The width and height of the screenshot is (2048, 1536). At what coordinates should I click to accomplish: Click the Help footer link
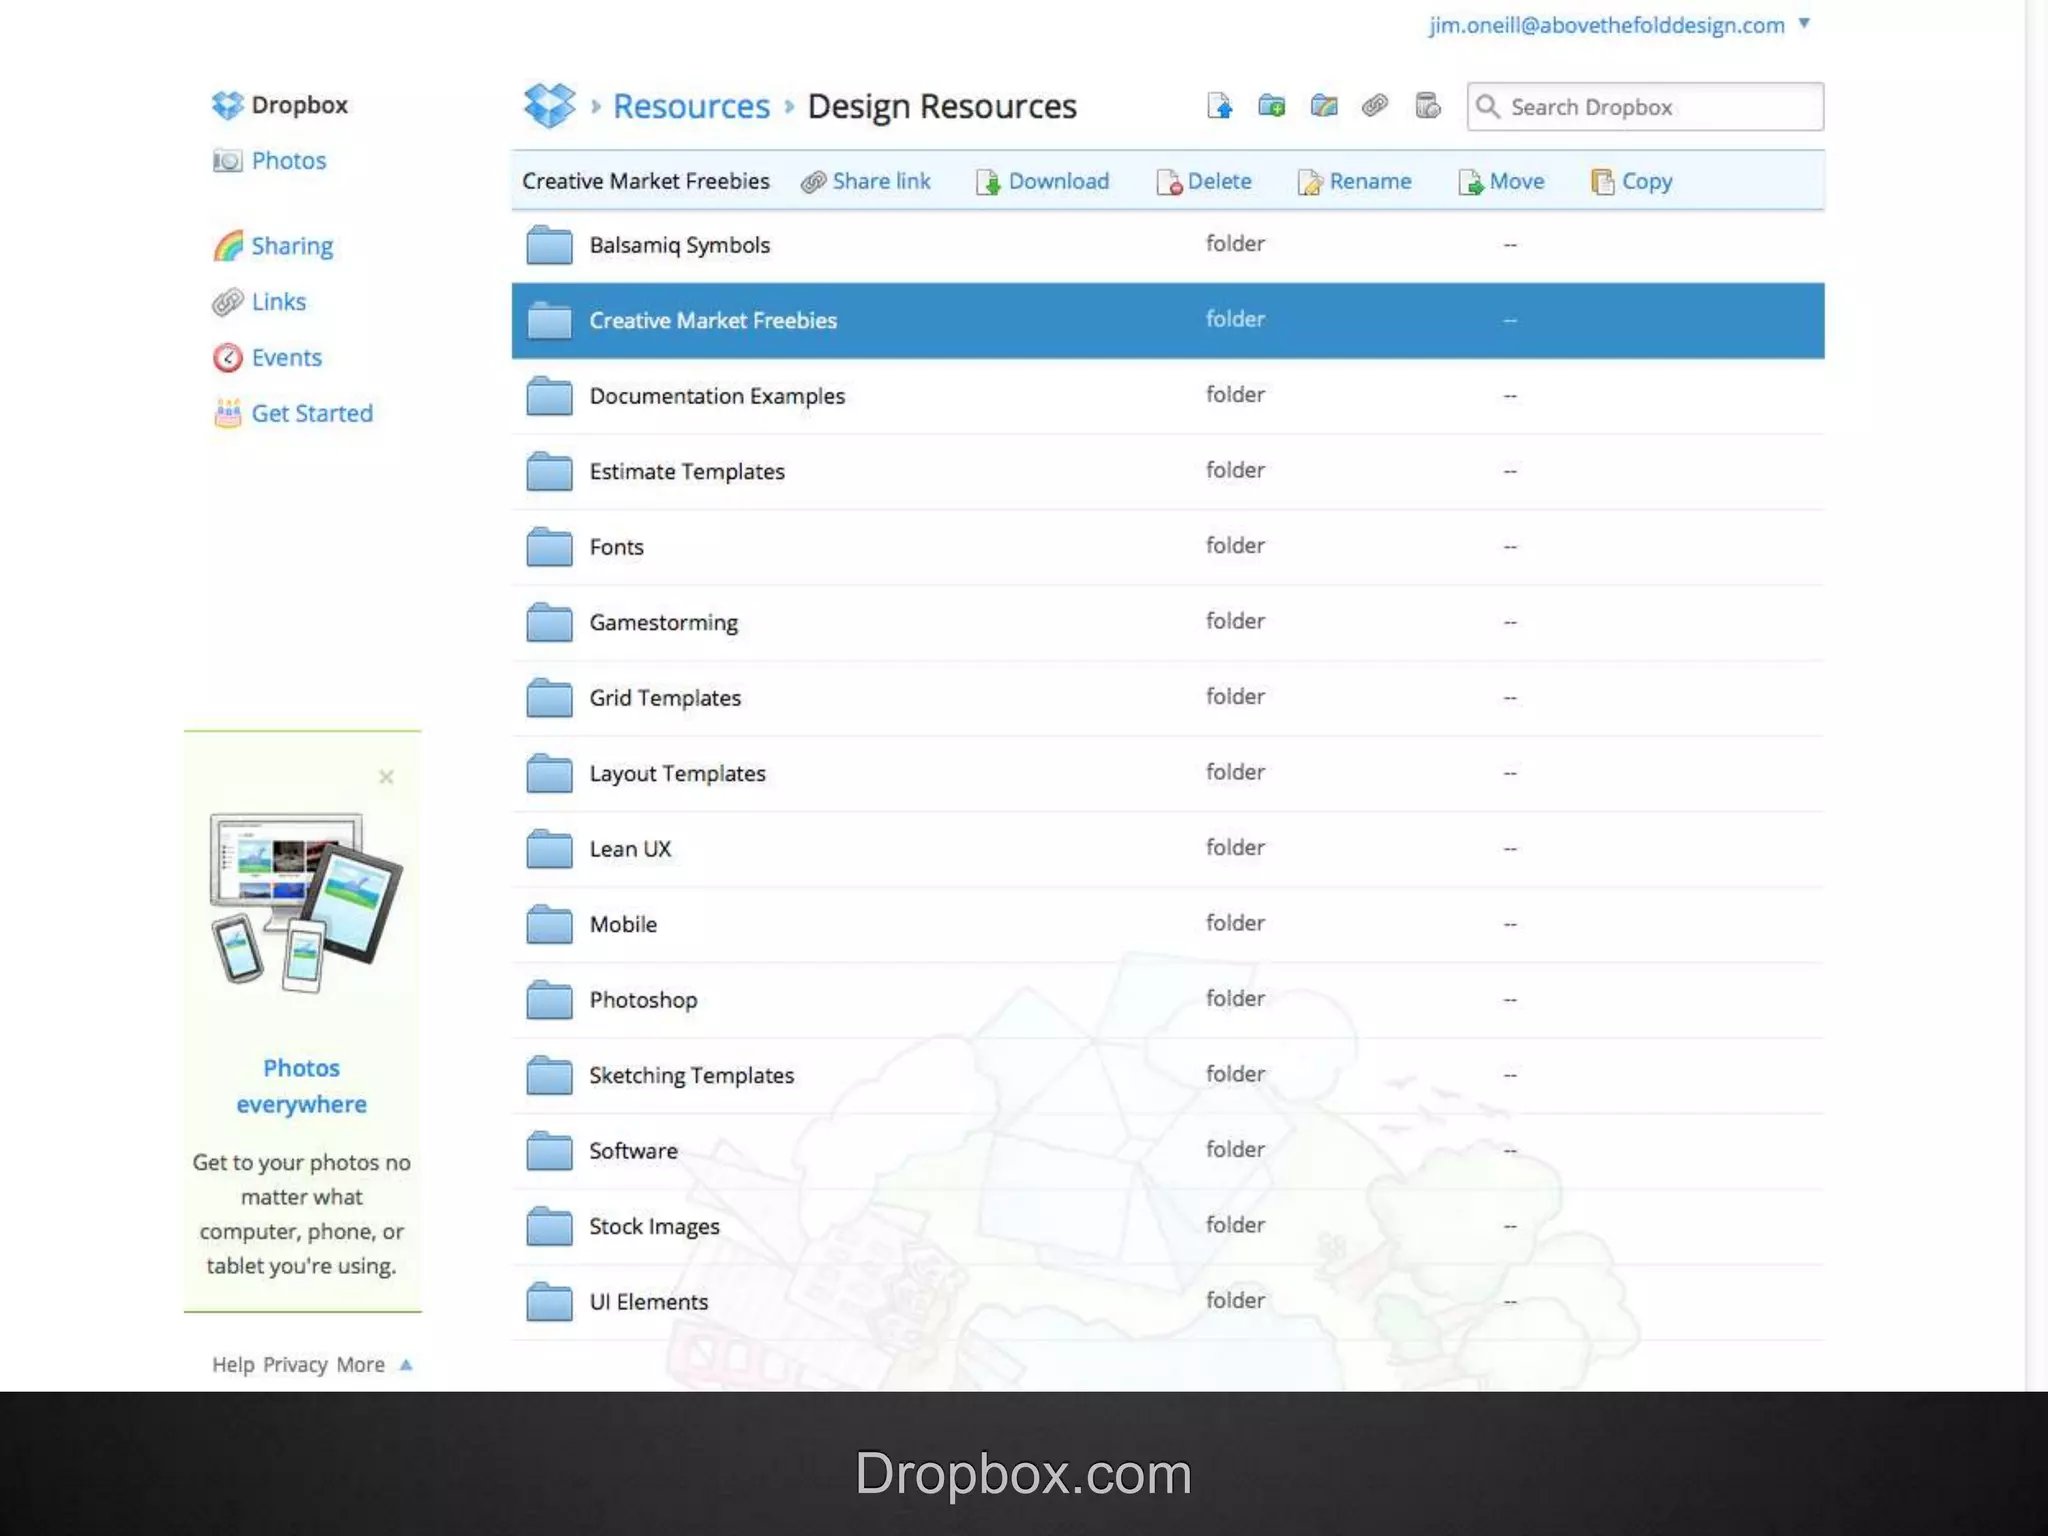coord(233,1365)
